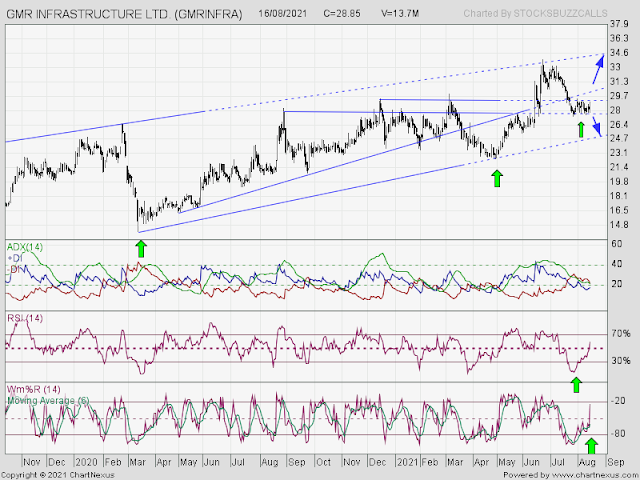Click the RSI(14) indicator label
640x480 pixels.
point(25,318)
